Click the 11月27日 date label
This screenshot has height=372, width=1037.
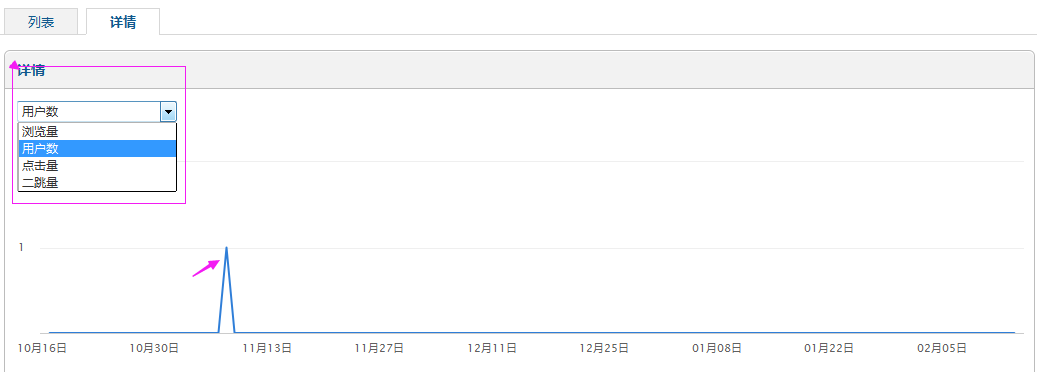tap(379, 348)
